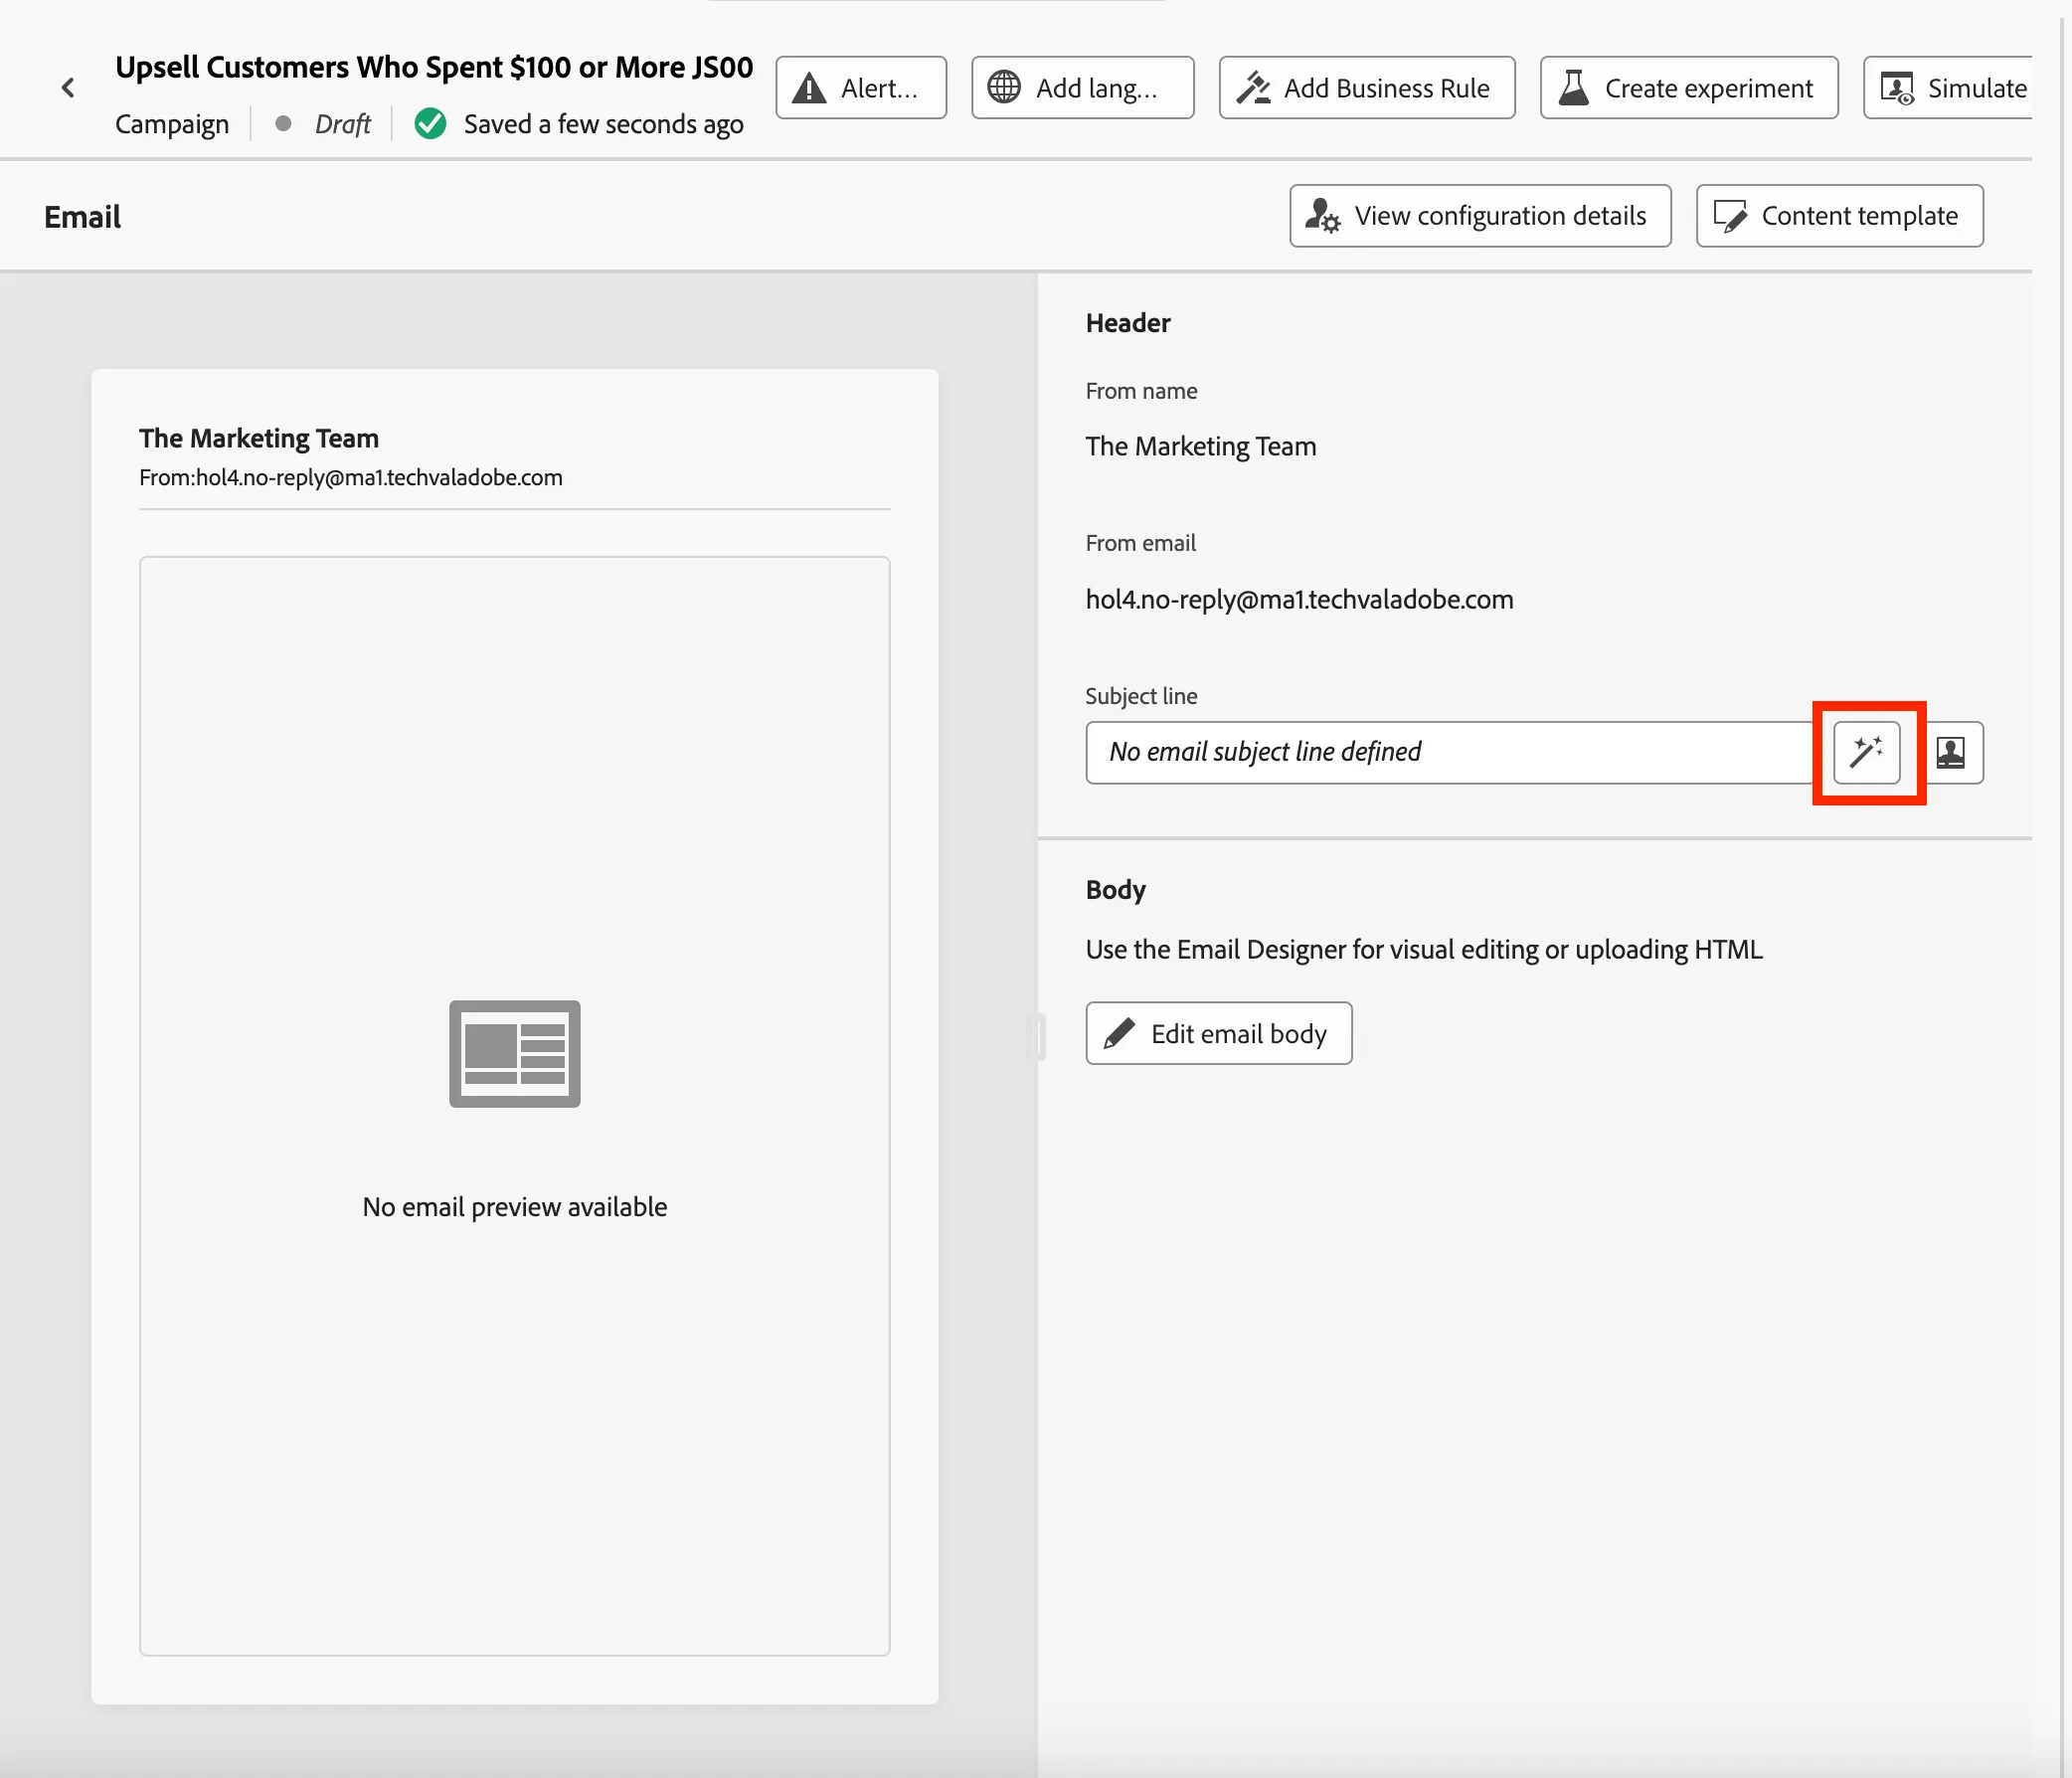Click the From email address value
2072x1778 pixels.
coord(1300,599)
